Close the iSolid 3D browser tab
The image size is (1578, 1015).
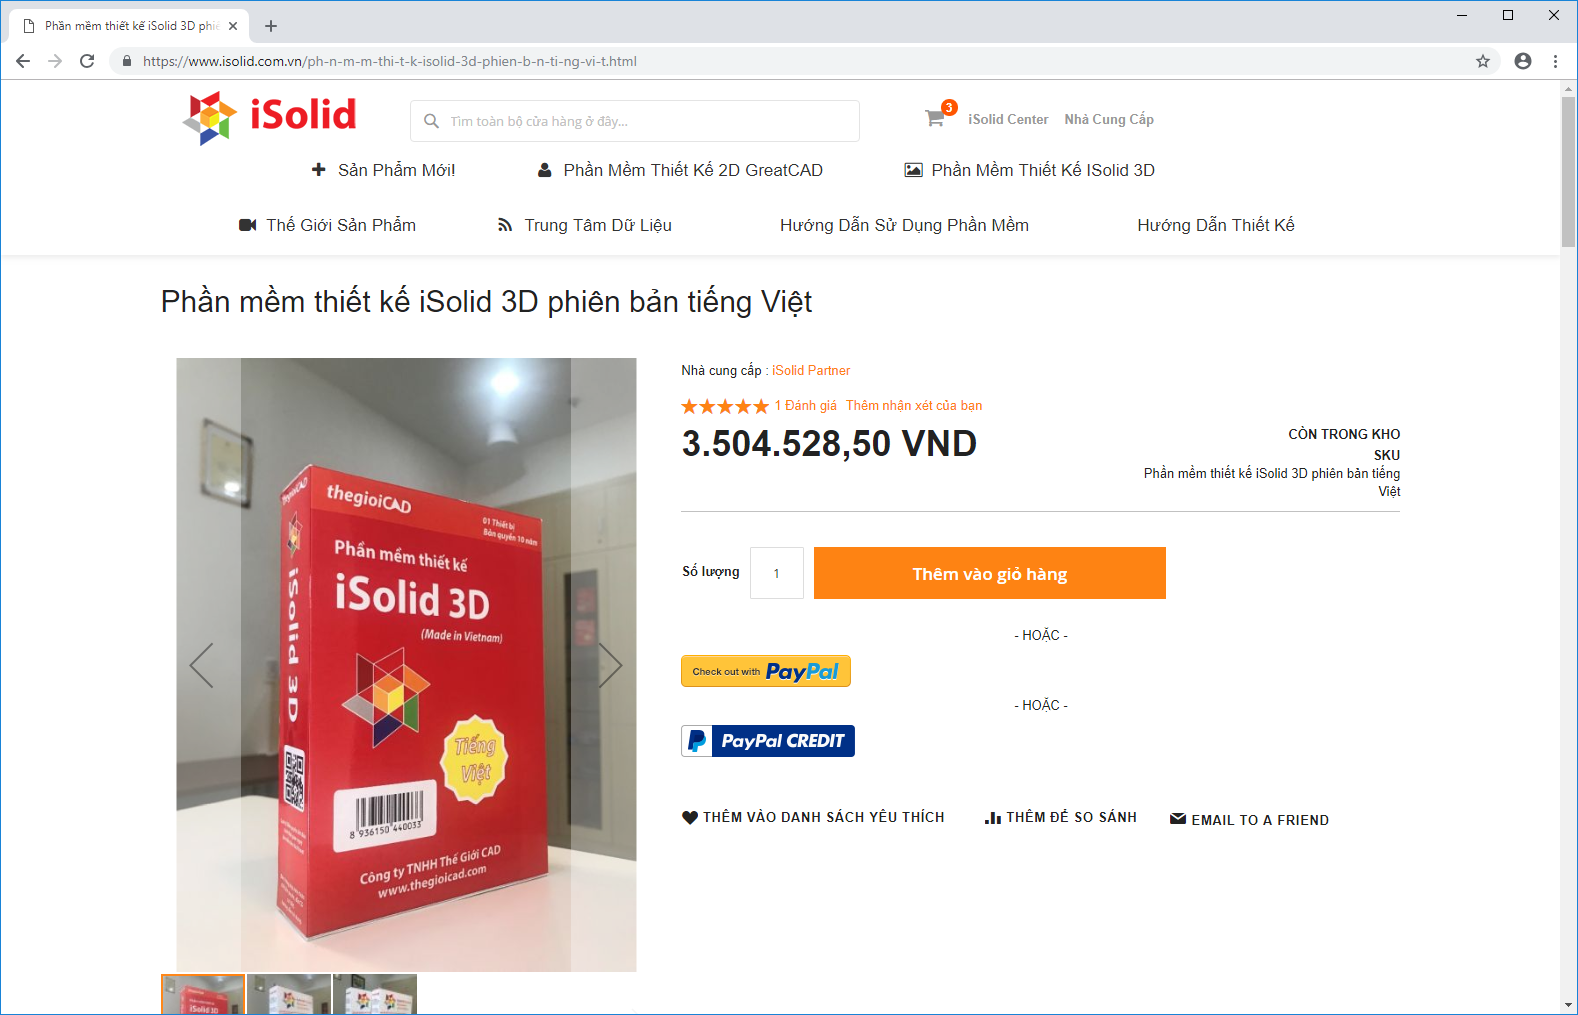pos(233,26)
